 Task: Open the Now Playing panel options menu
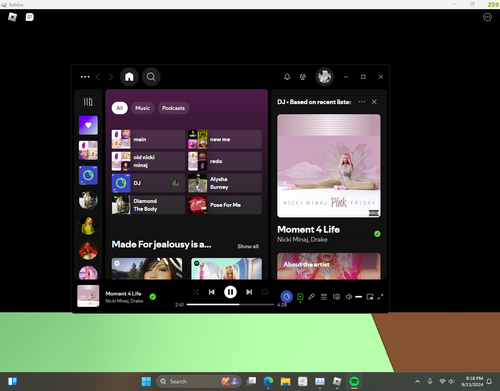[x=362, y=102]
